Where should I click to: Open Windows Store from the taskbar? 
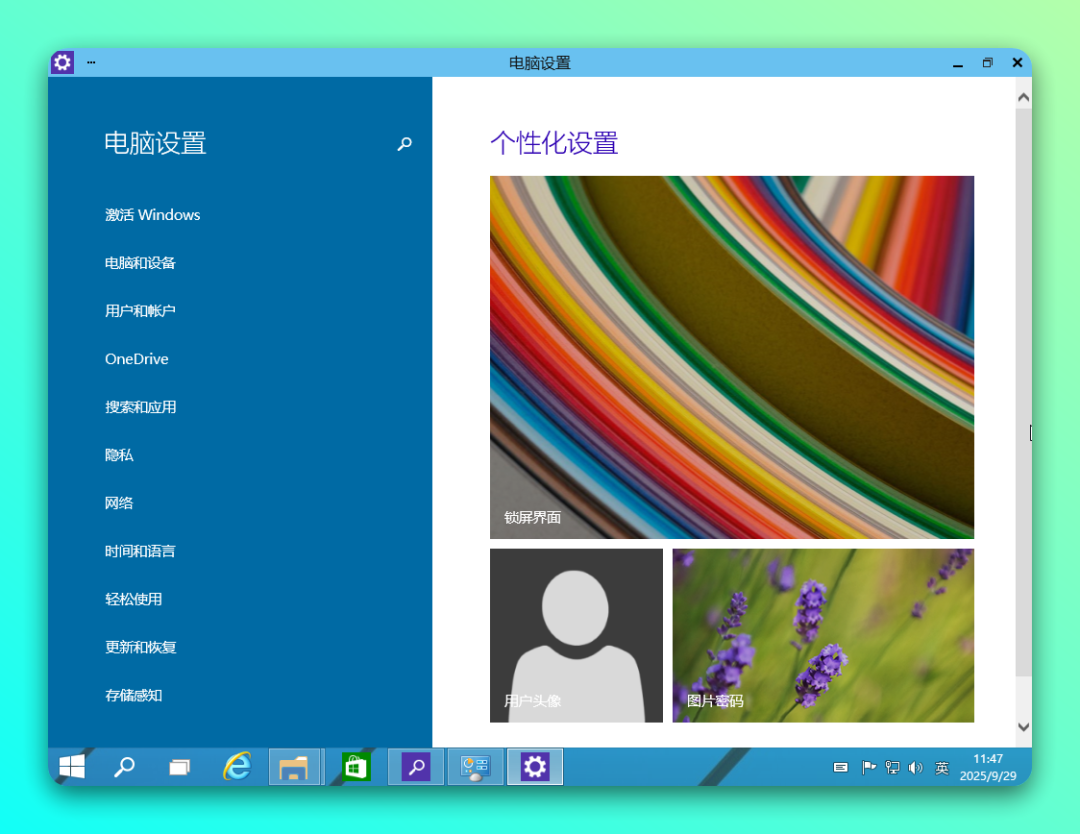pos(356,767)
